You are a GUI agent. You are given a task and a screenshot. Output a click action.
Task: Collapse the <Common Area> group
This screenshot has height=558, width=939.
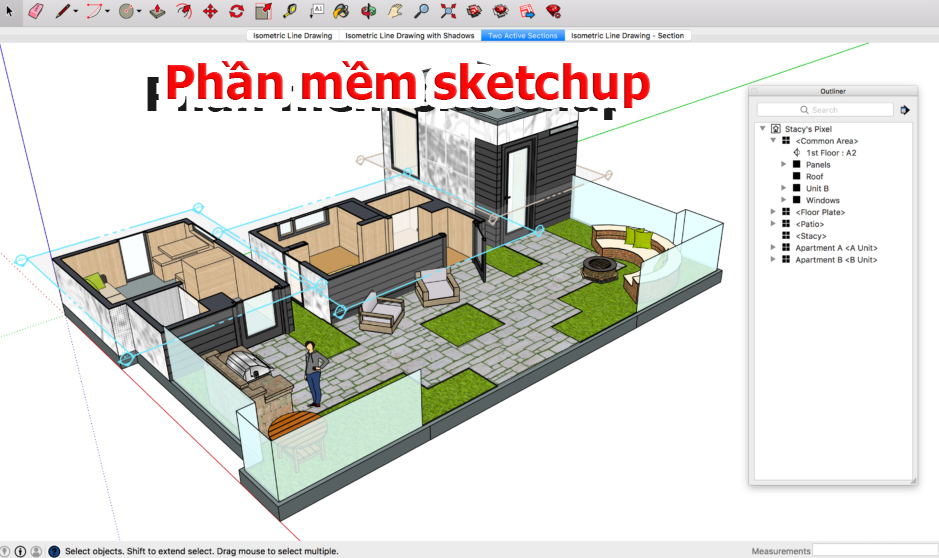click(773, 140)
